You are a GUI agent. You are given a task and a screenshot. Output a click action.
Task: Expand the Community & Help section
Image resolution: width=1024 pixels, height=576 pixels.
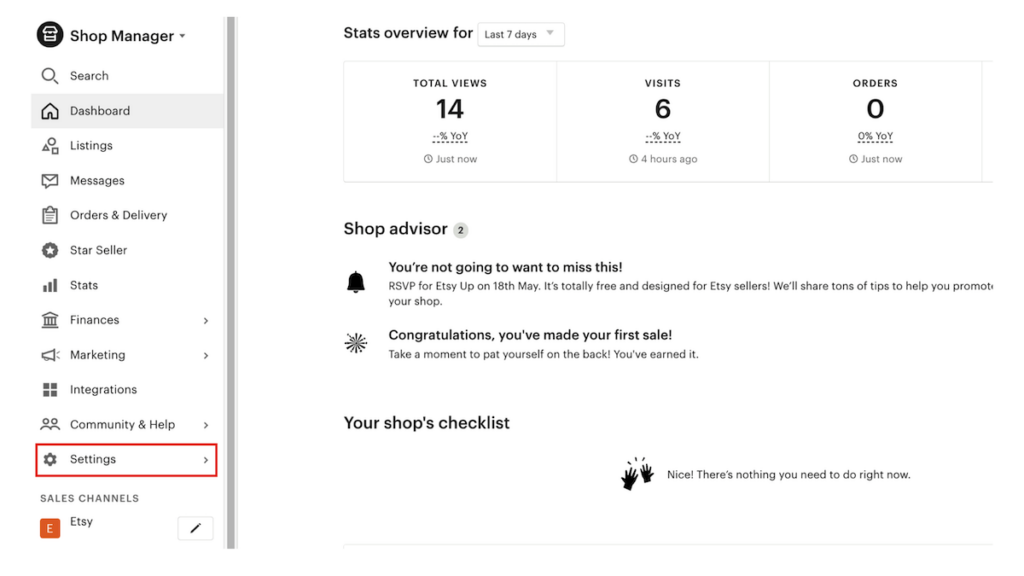206,424
